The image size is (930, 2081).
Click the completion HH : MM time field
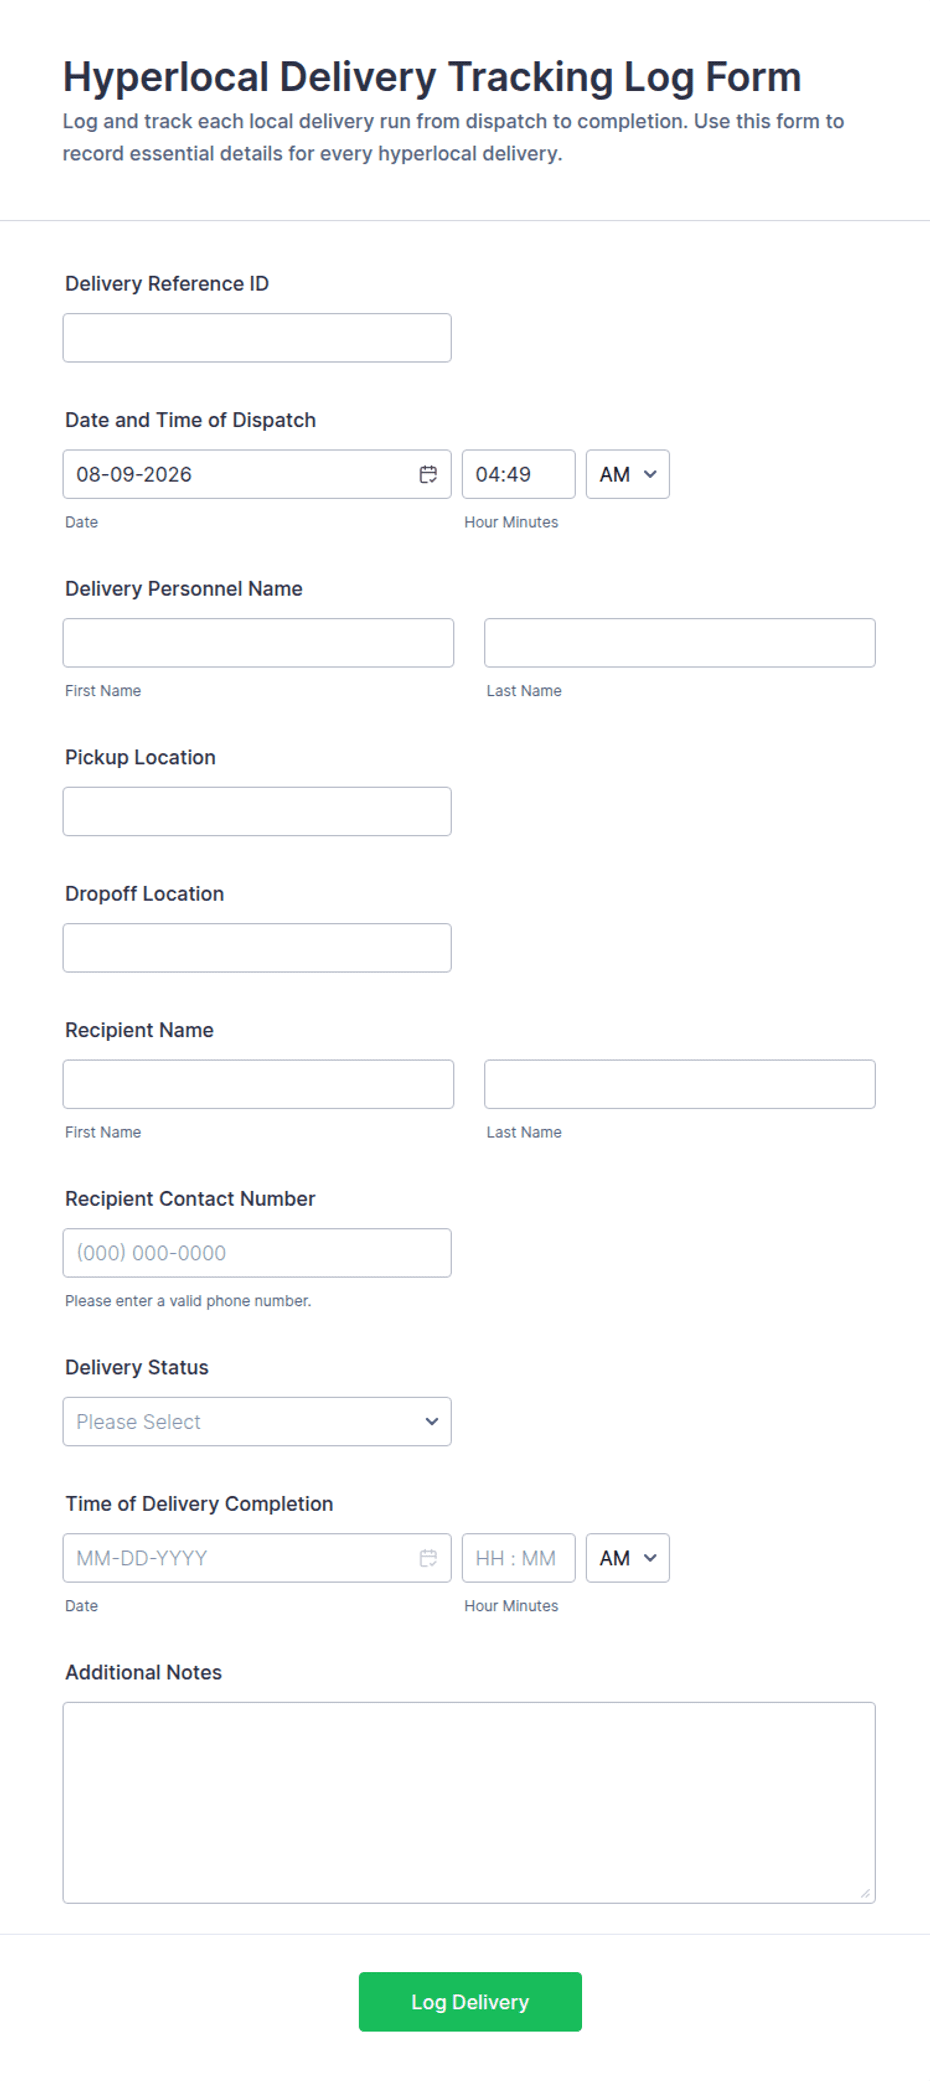click(518, 1558)
